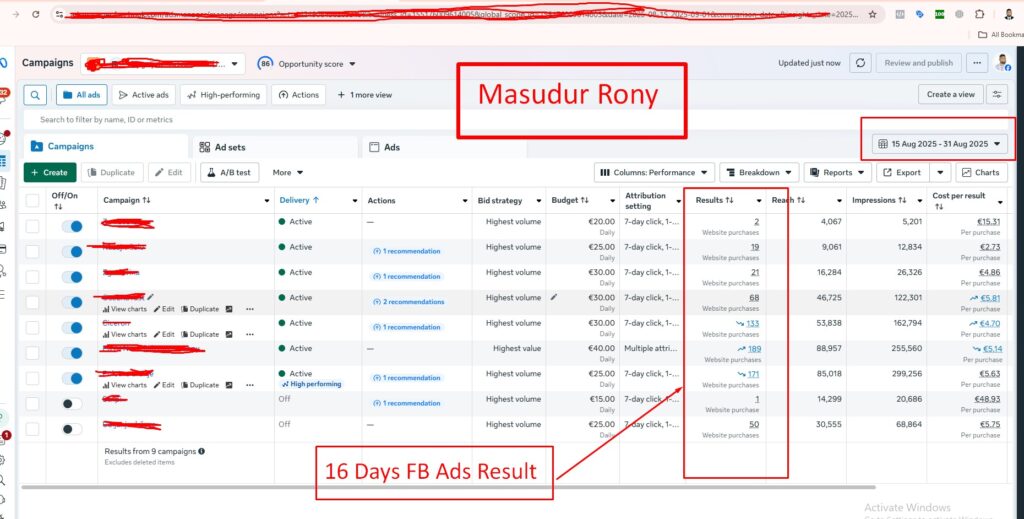Click the search filter field by name, ID or metrics
The height and width of the screenshot is (519, 1024).
coord(300,119)
